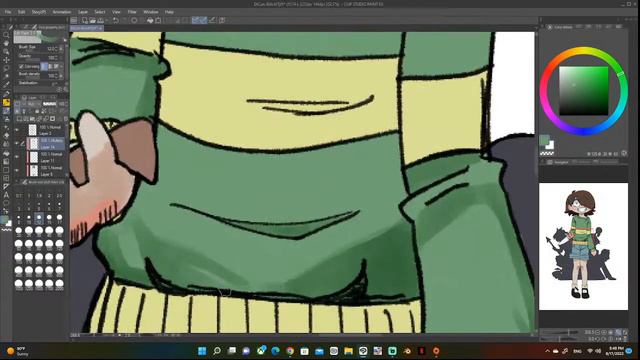This screenshot has height=360, width=640.
Task: Click the New file icon in command bar
Action: pos(84,20)
